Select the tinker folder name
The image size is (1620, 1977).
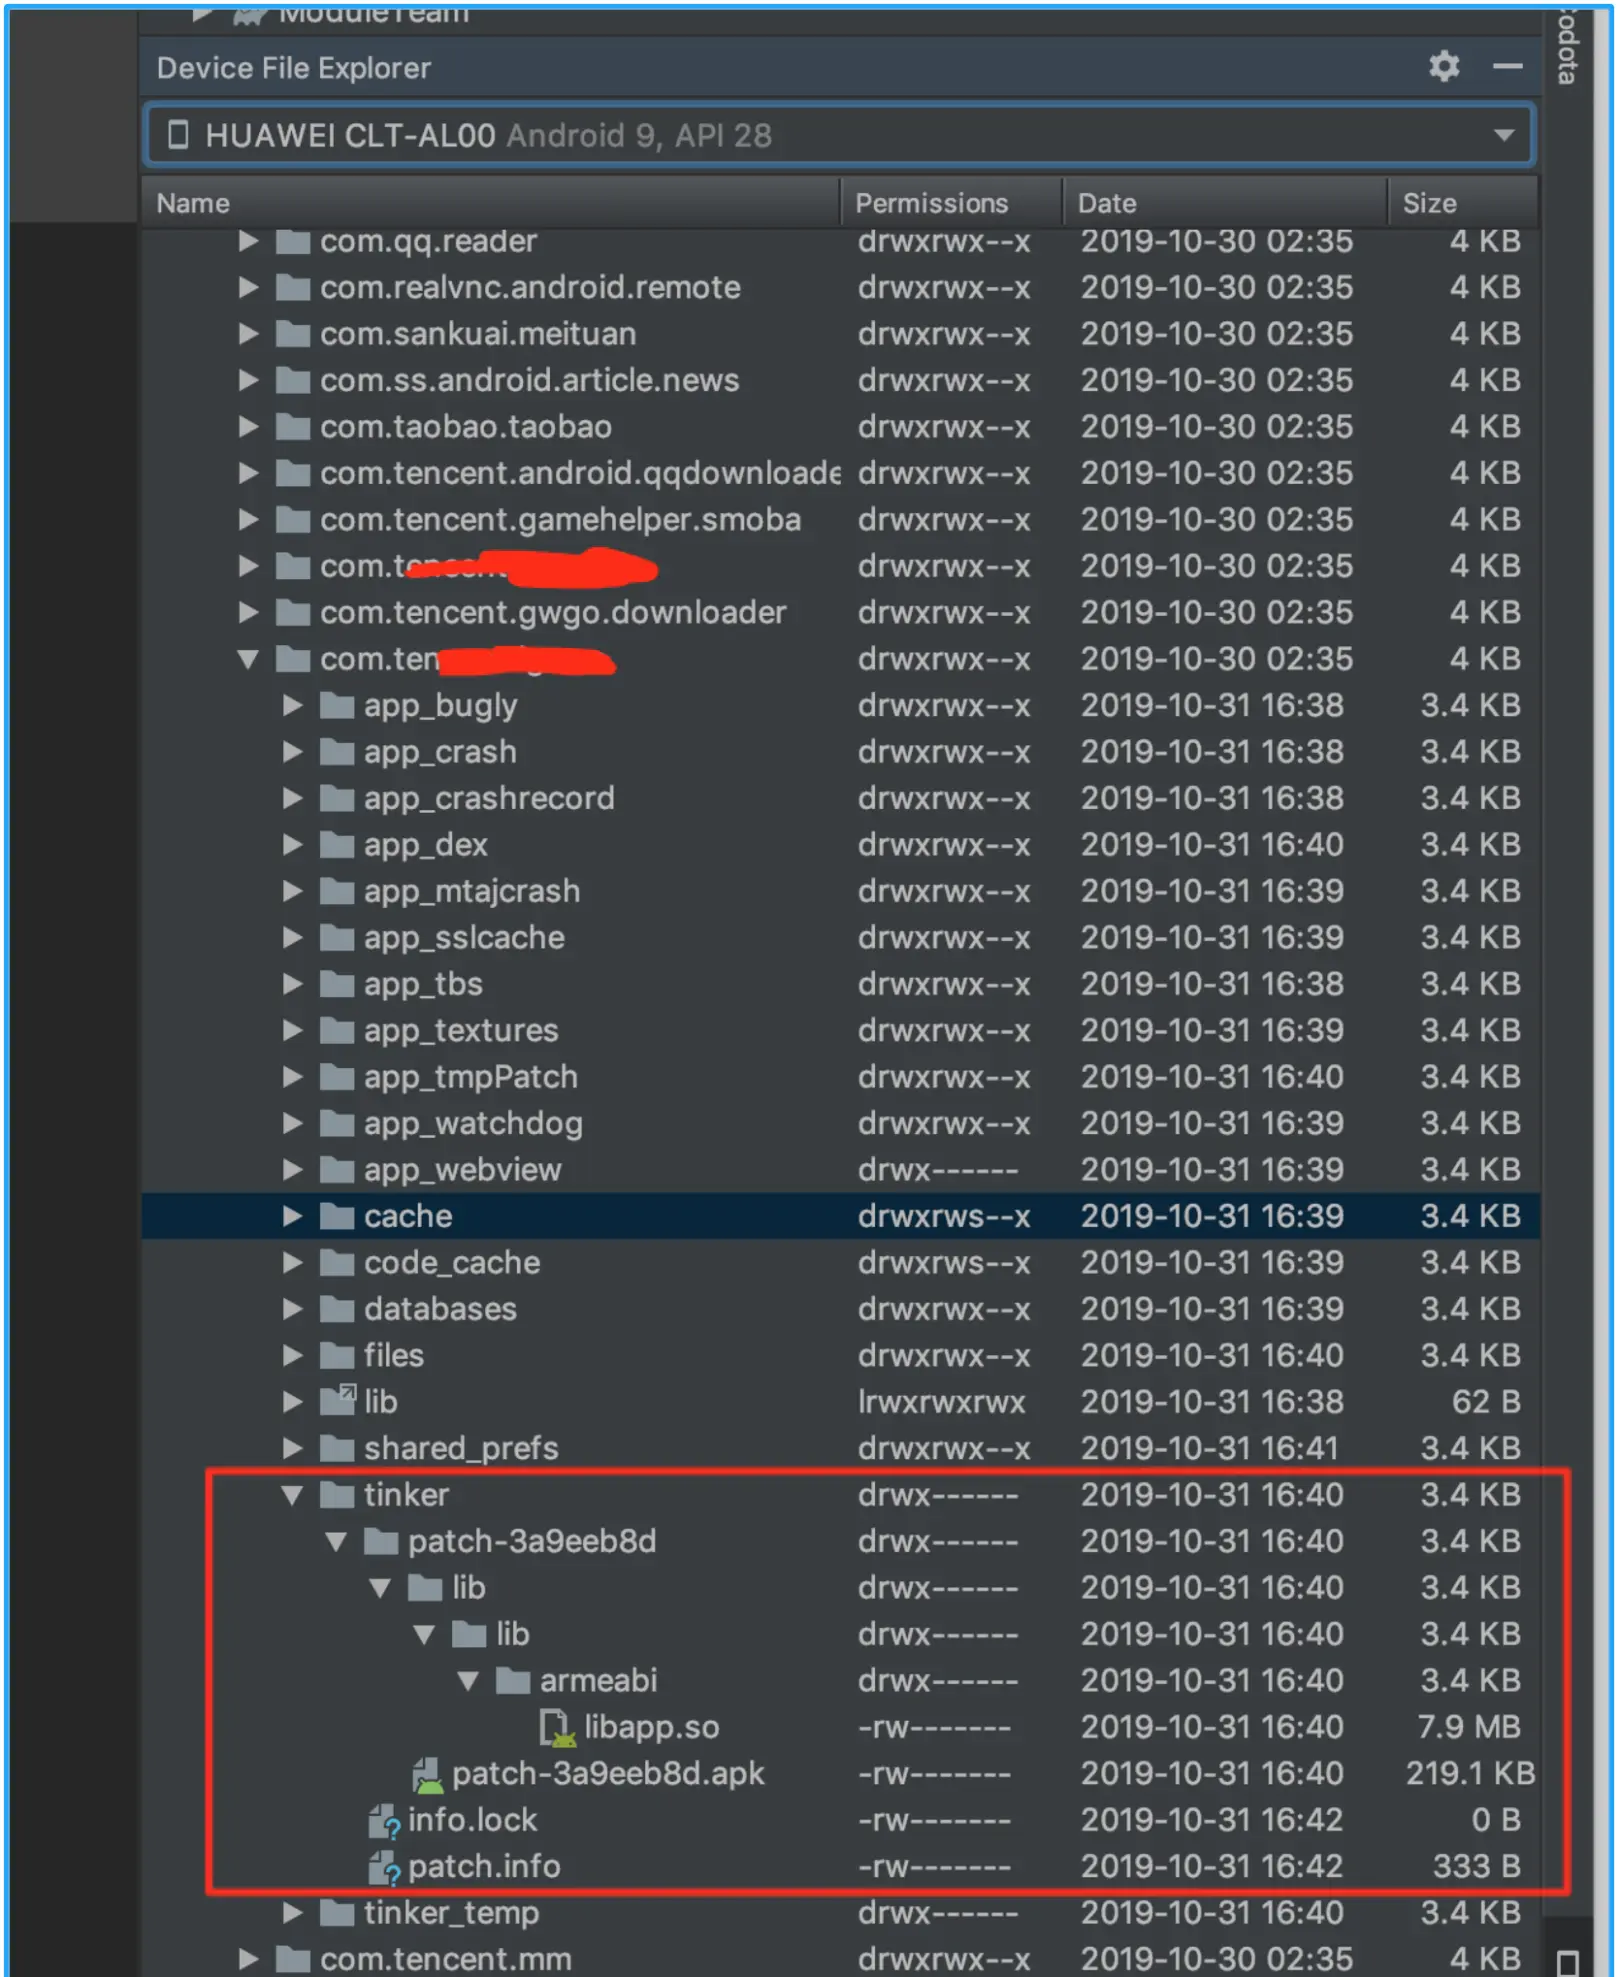pyautogui.click(x=406, y=1495)
